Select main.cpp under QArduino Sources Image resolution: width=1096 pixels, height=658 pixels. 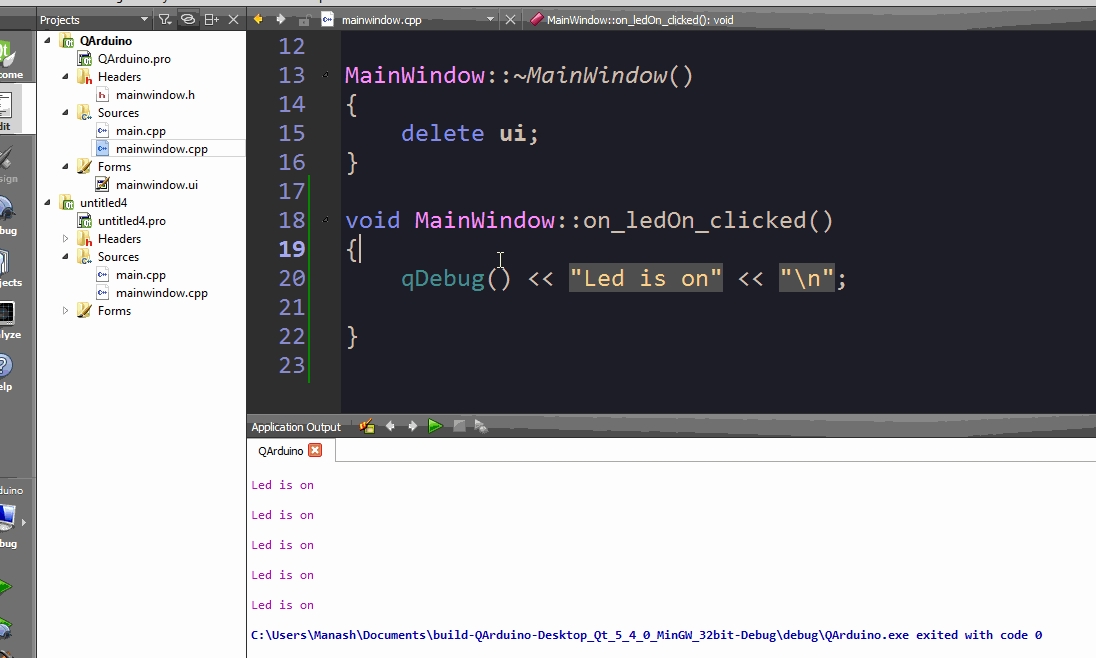[x=140, y=131]
